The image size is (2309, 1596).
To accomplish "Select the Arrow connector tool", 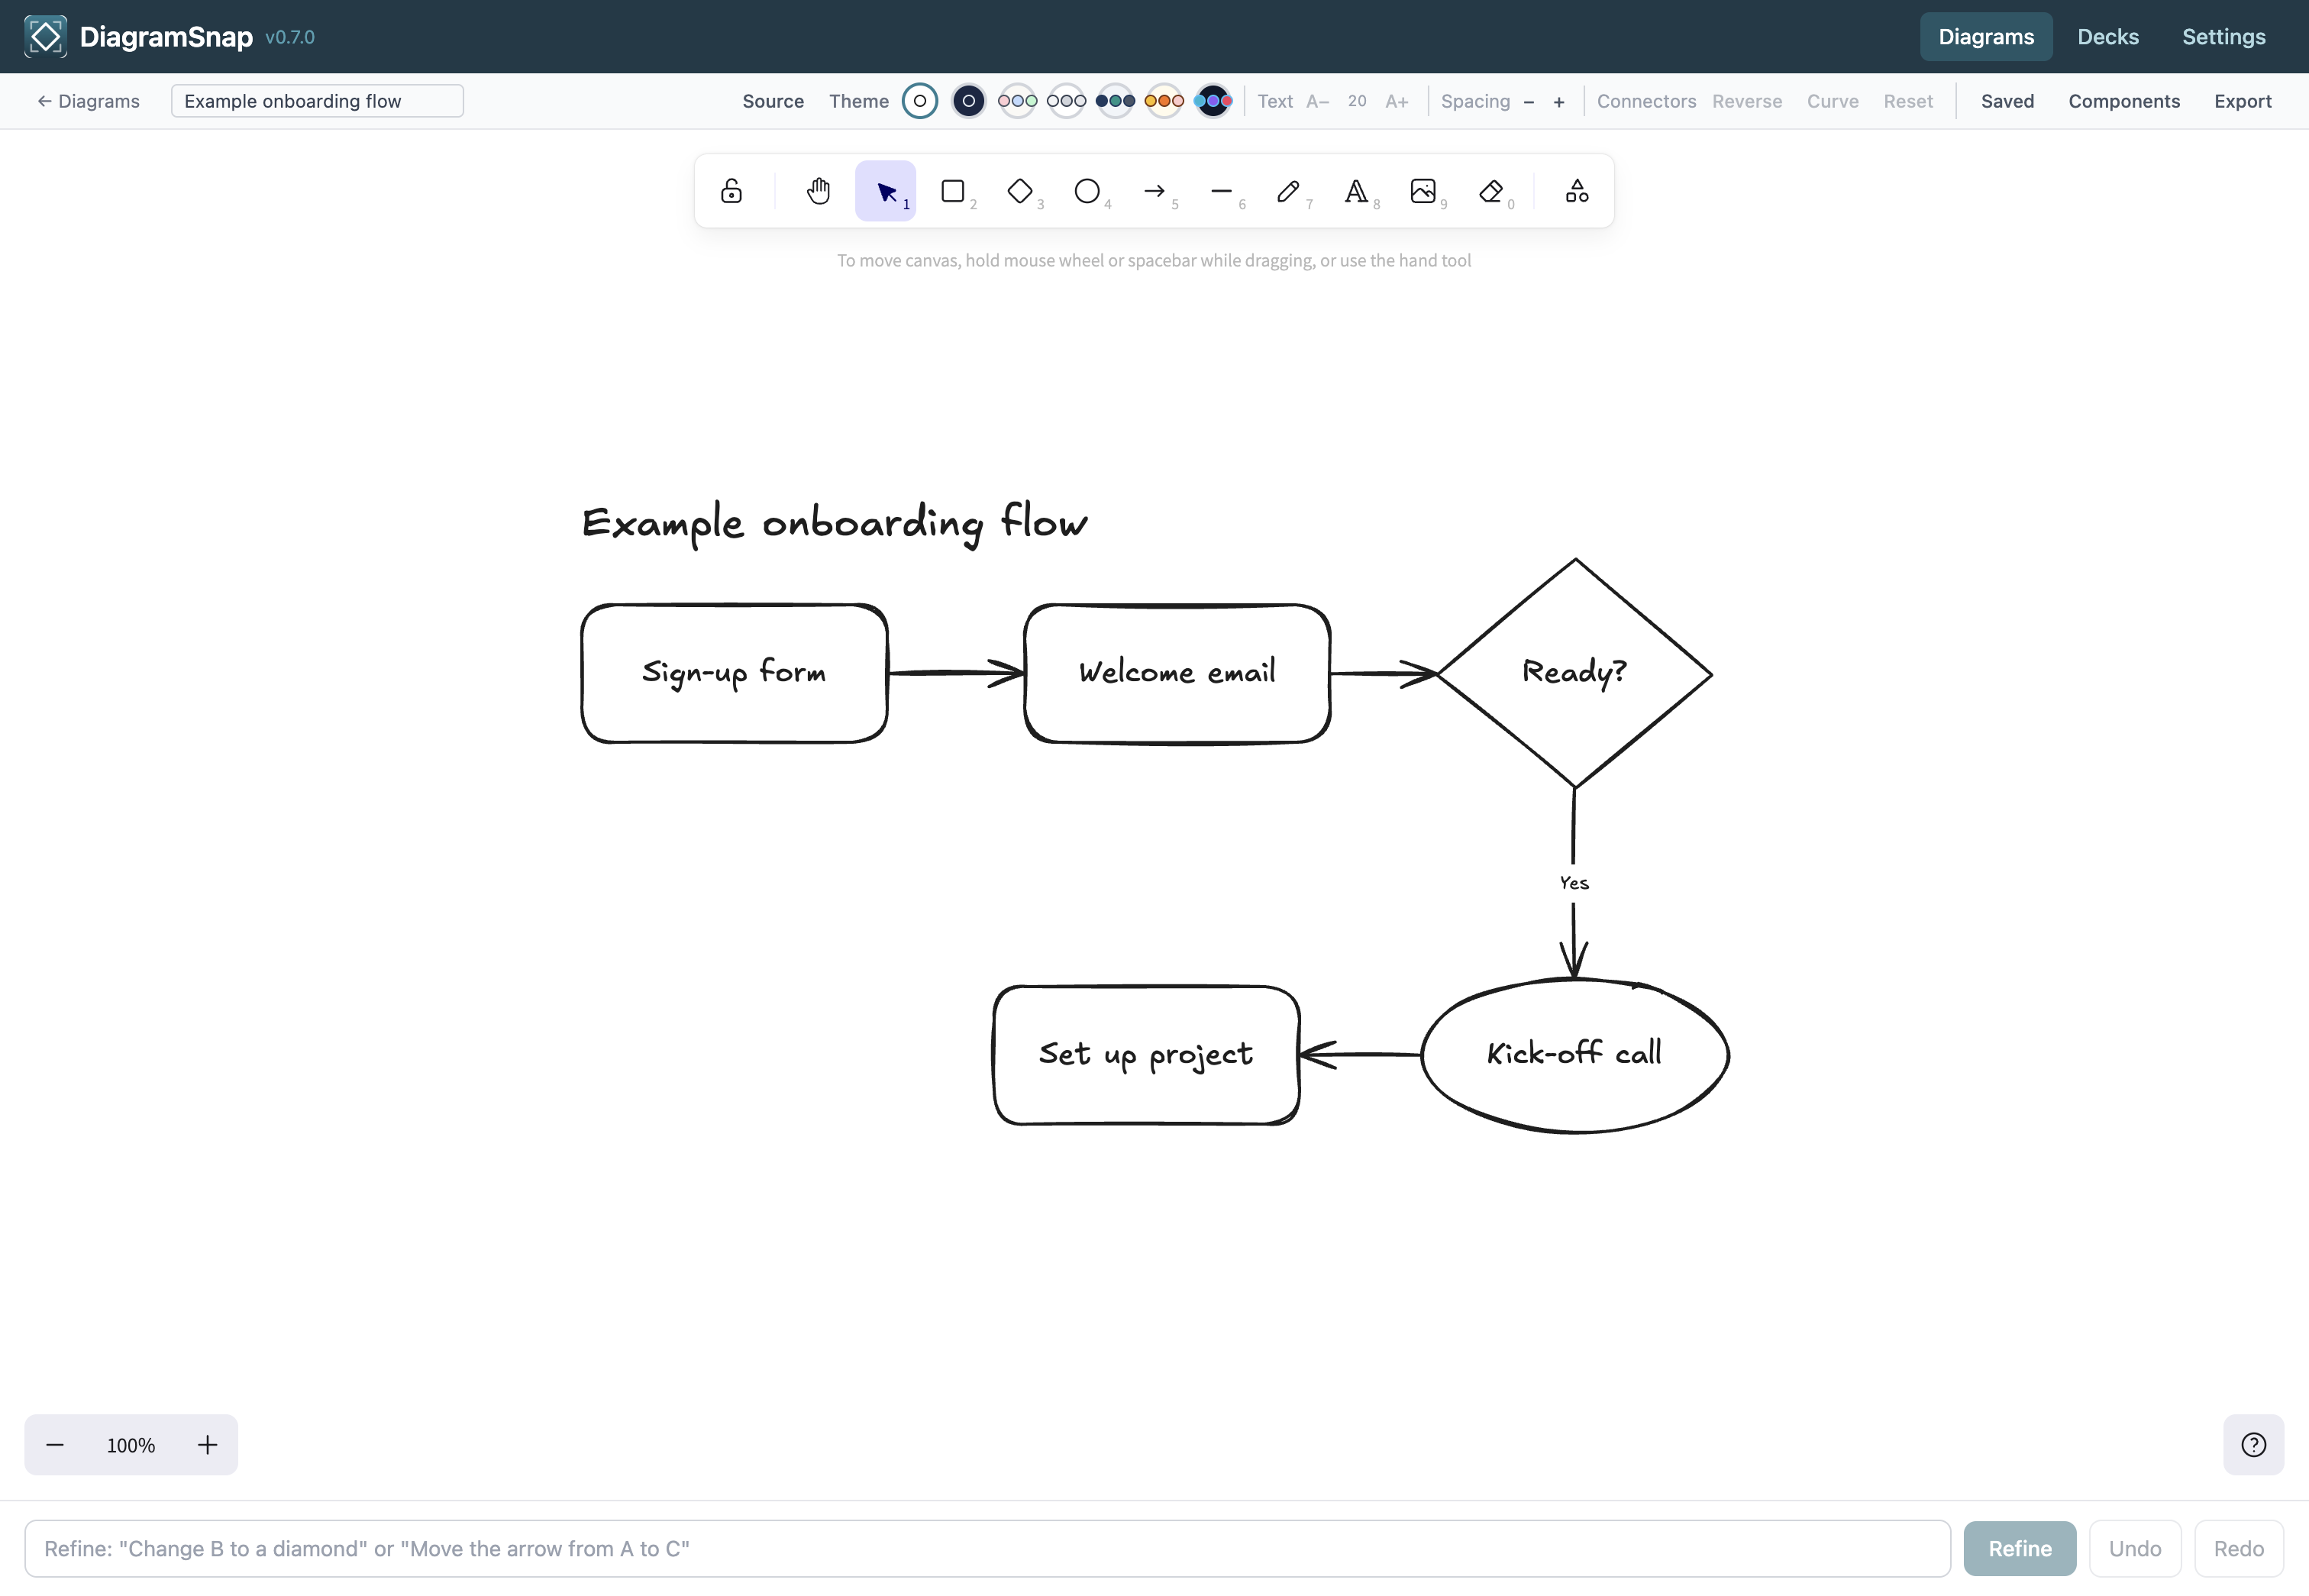I will 1155,191.
